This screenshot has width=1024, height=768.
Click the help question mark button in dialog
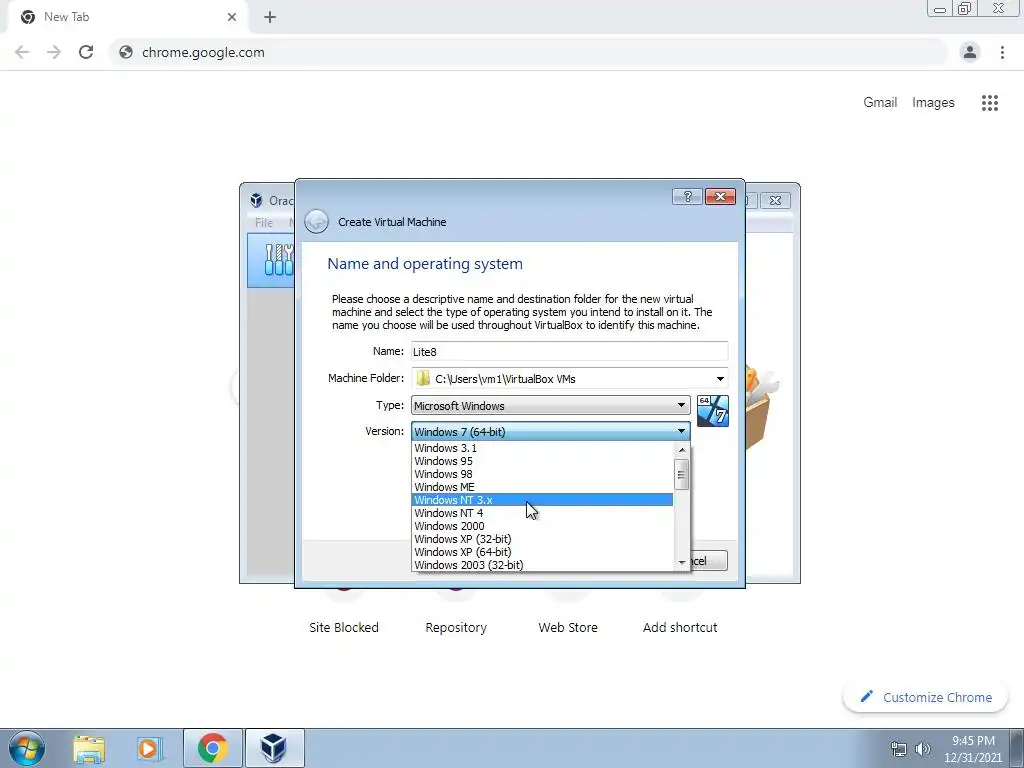point(687,197)
